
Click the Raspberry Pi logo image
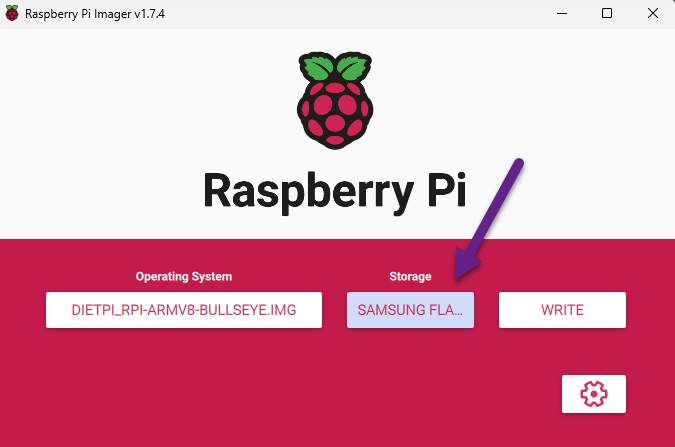click(x=335, y=100)
